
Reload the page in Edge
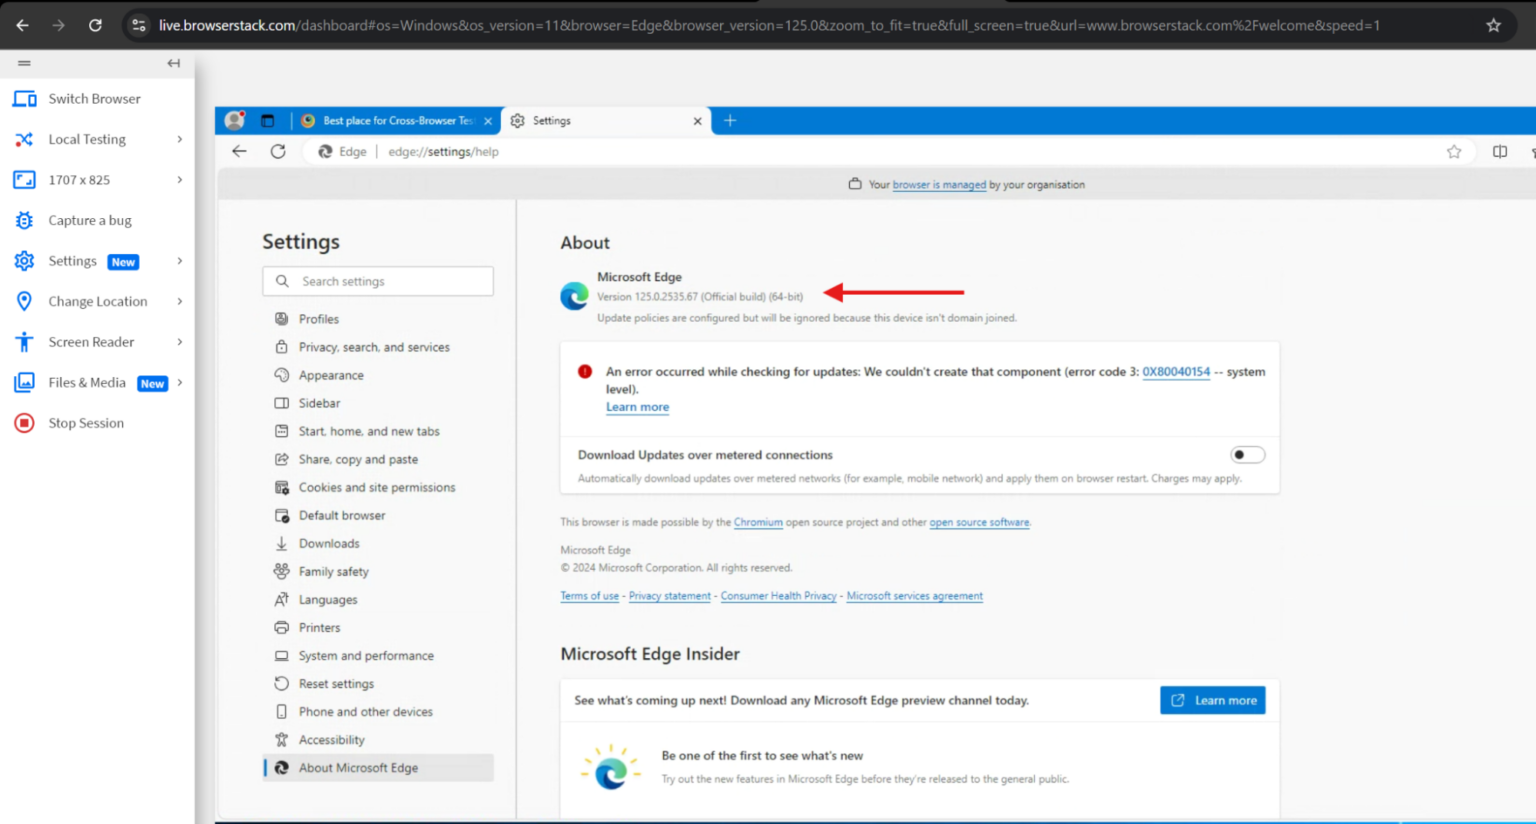(278, 151)
